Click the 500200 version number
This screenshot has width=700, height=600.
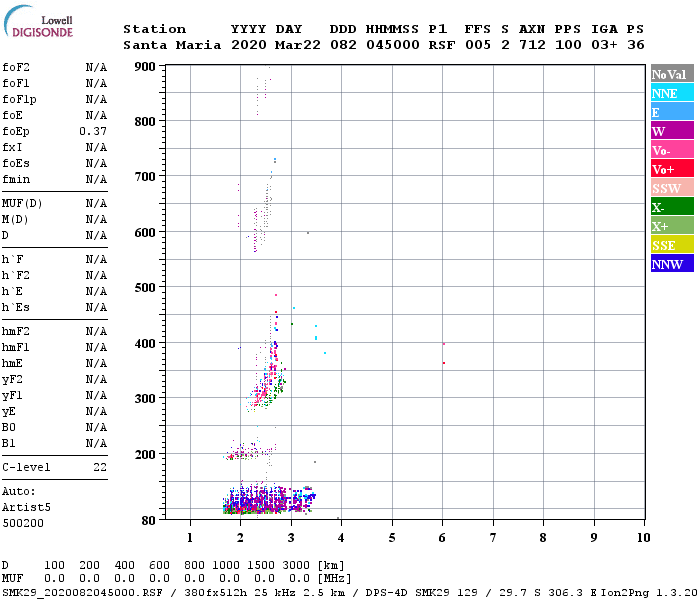23,523
